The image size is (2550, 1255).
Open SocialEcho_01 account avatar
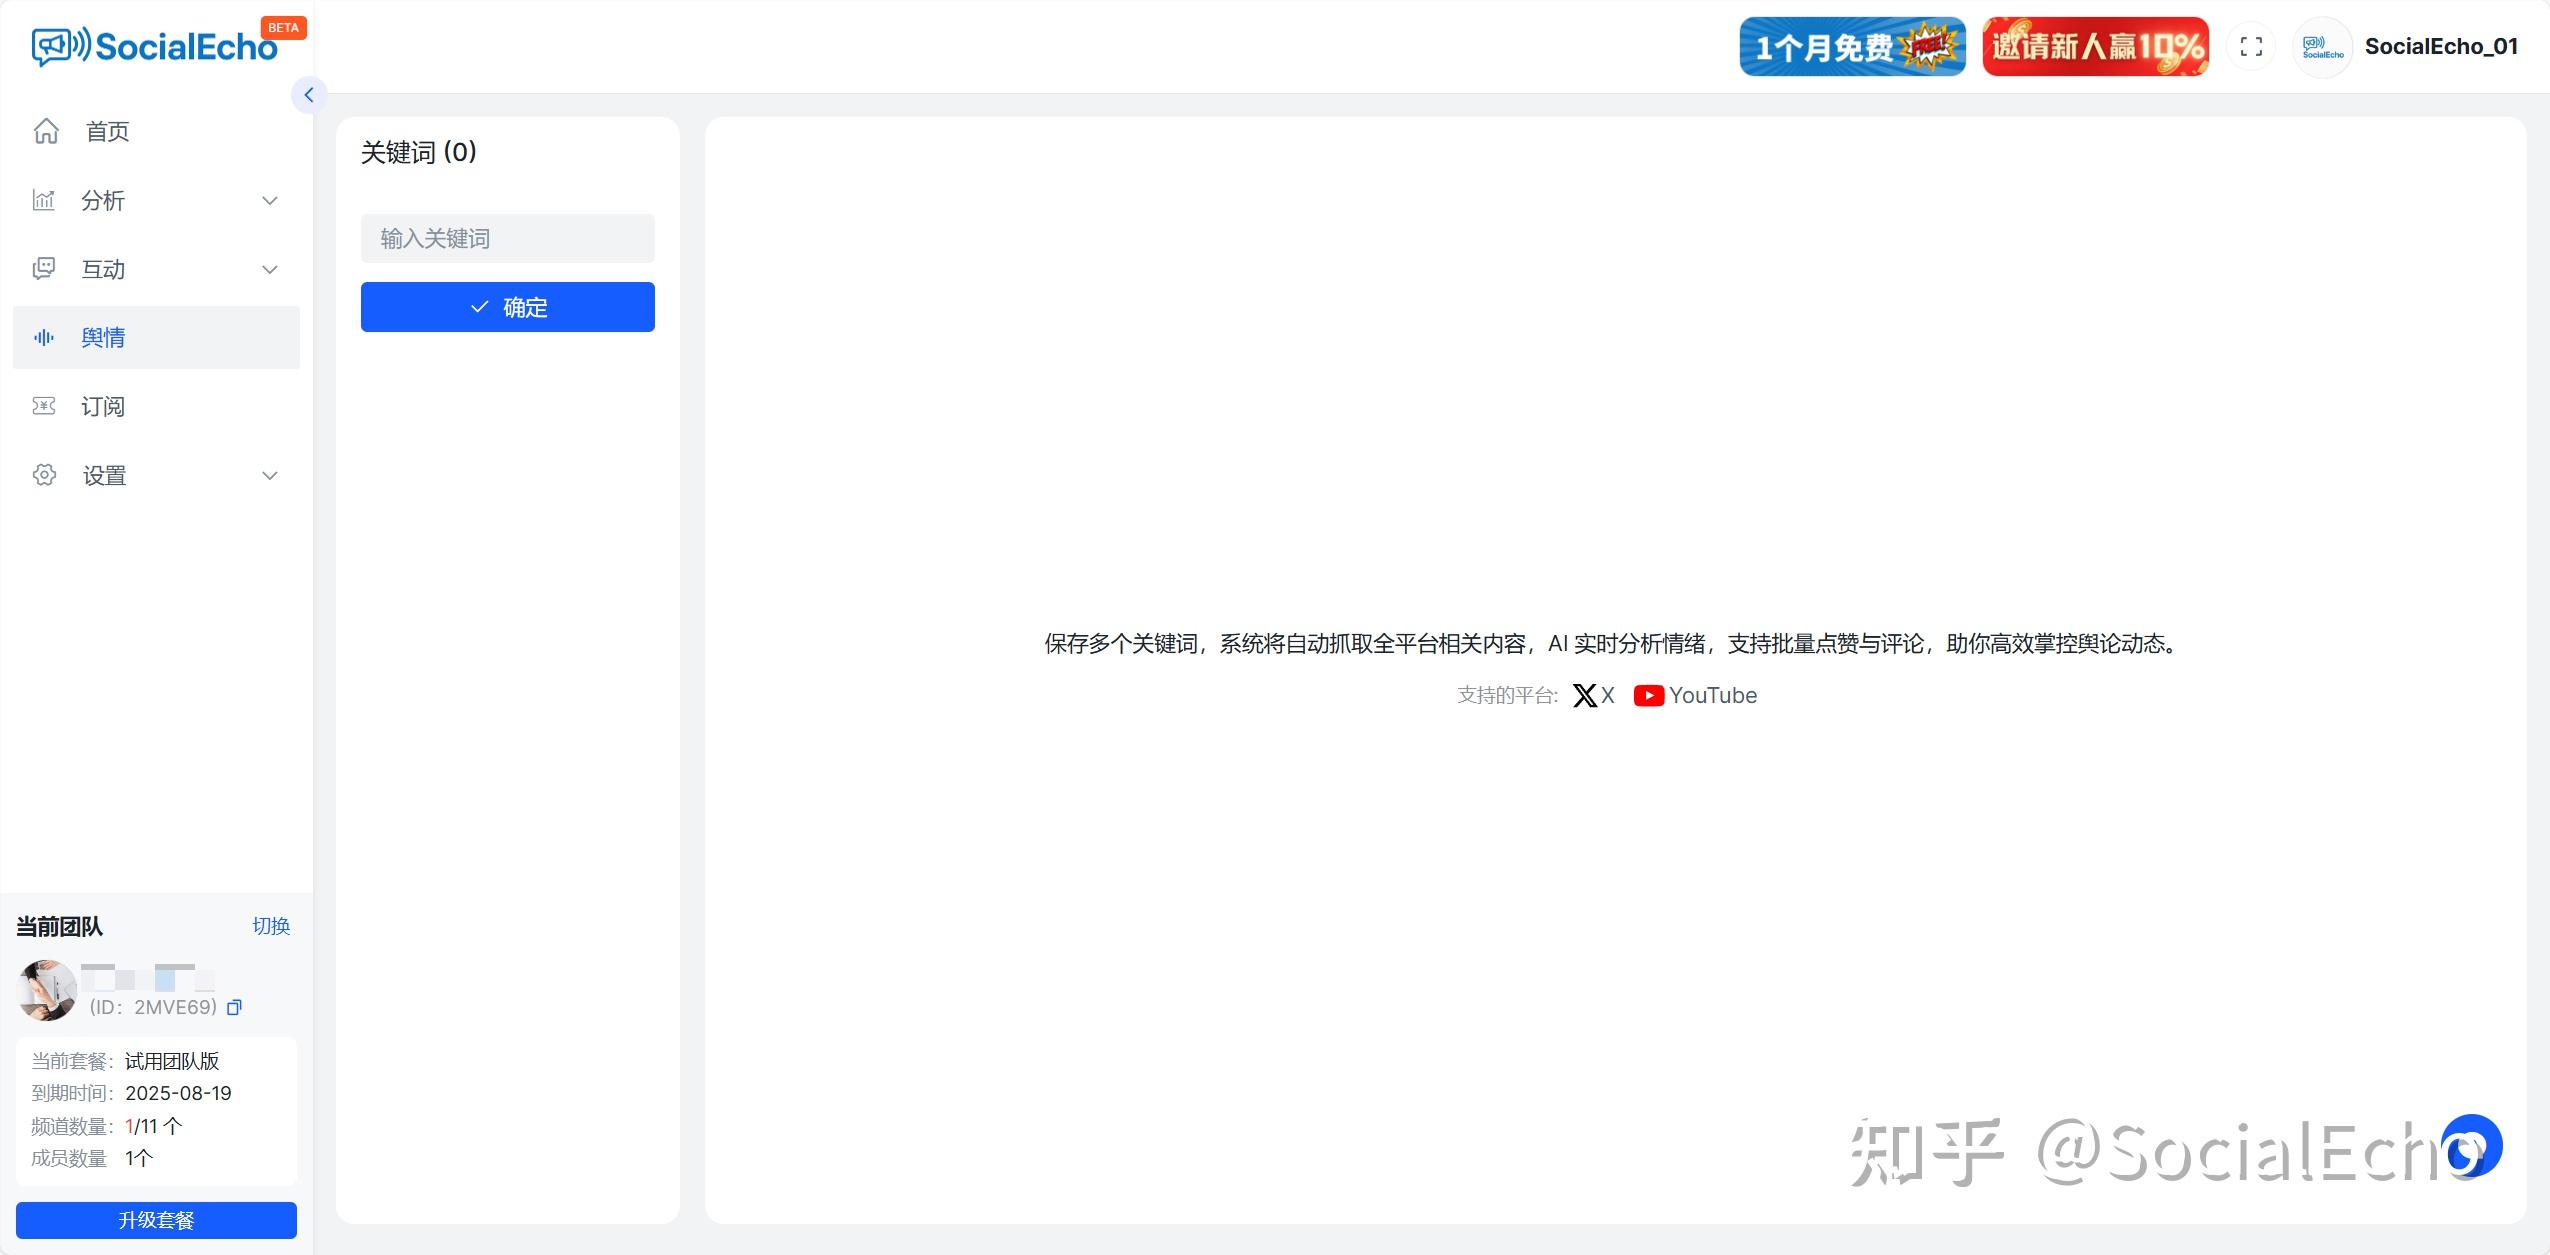point(2322,47)
